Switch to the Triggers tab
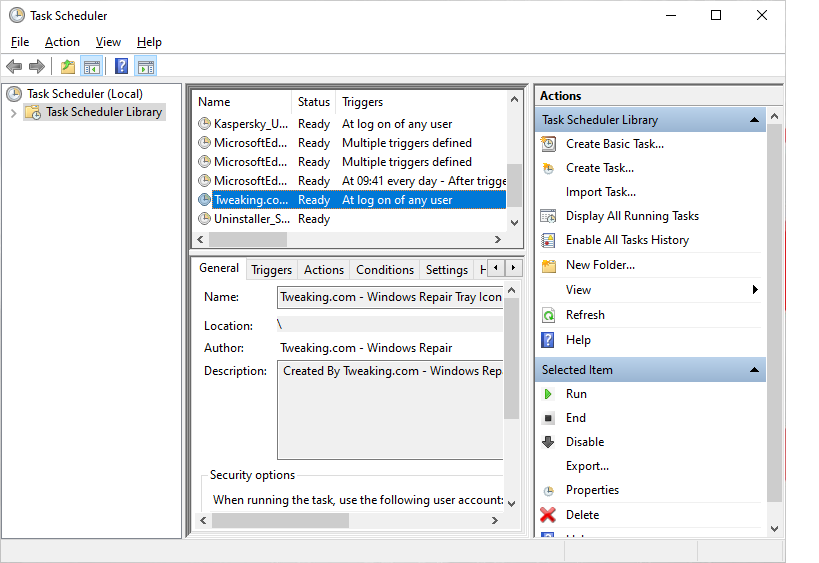Image resolution: width=819 pixels, height=563 pixels. point(271,270)
